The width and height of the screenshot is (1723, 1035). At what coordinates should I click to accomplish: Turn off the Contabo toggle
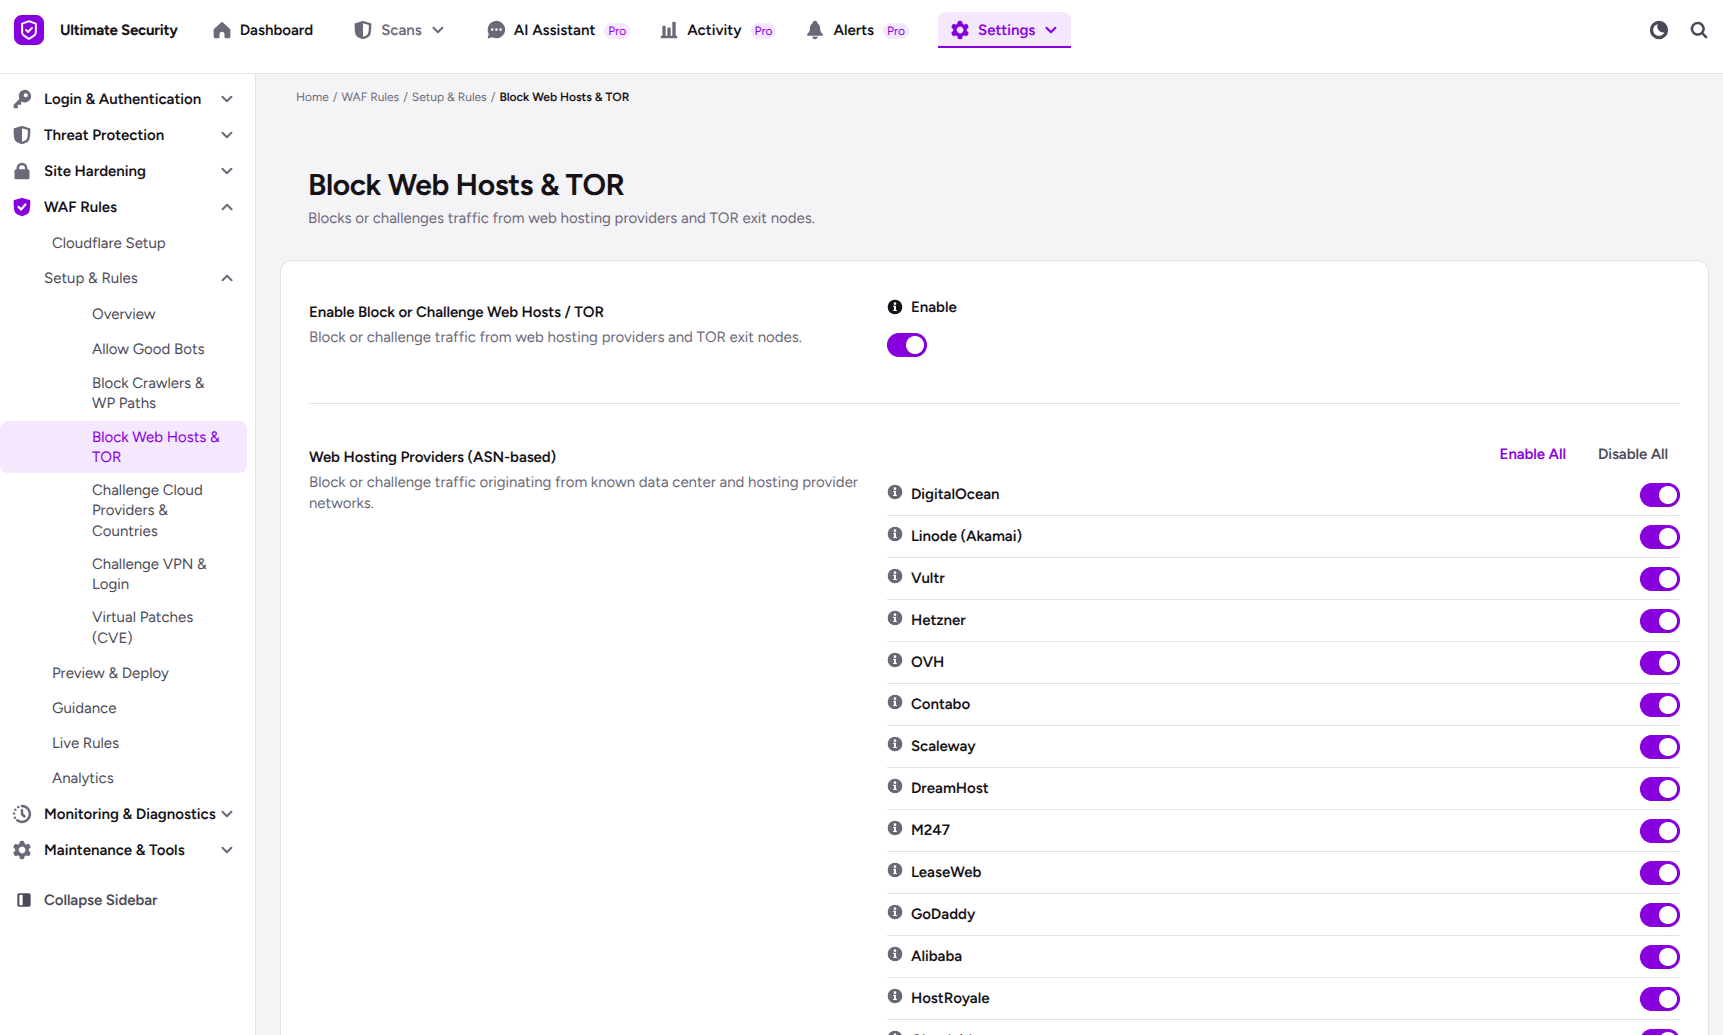pos(1660,705)
